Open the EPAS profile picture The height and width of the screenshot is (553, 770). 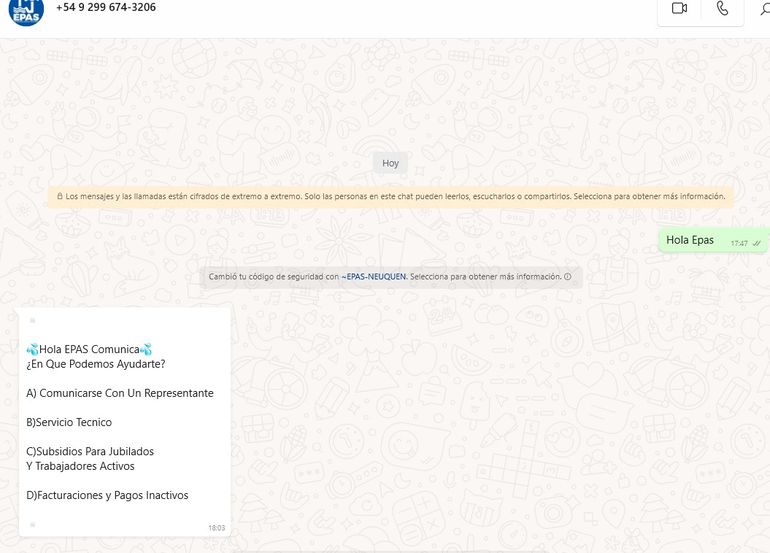[x=26, y=10]
